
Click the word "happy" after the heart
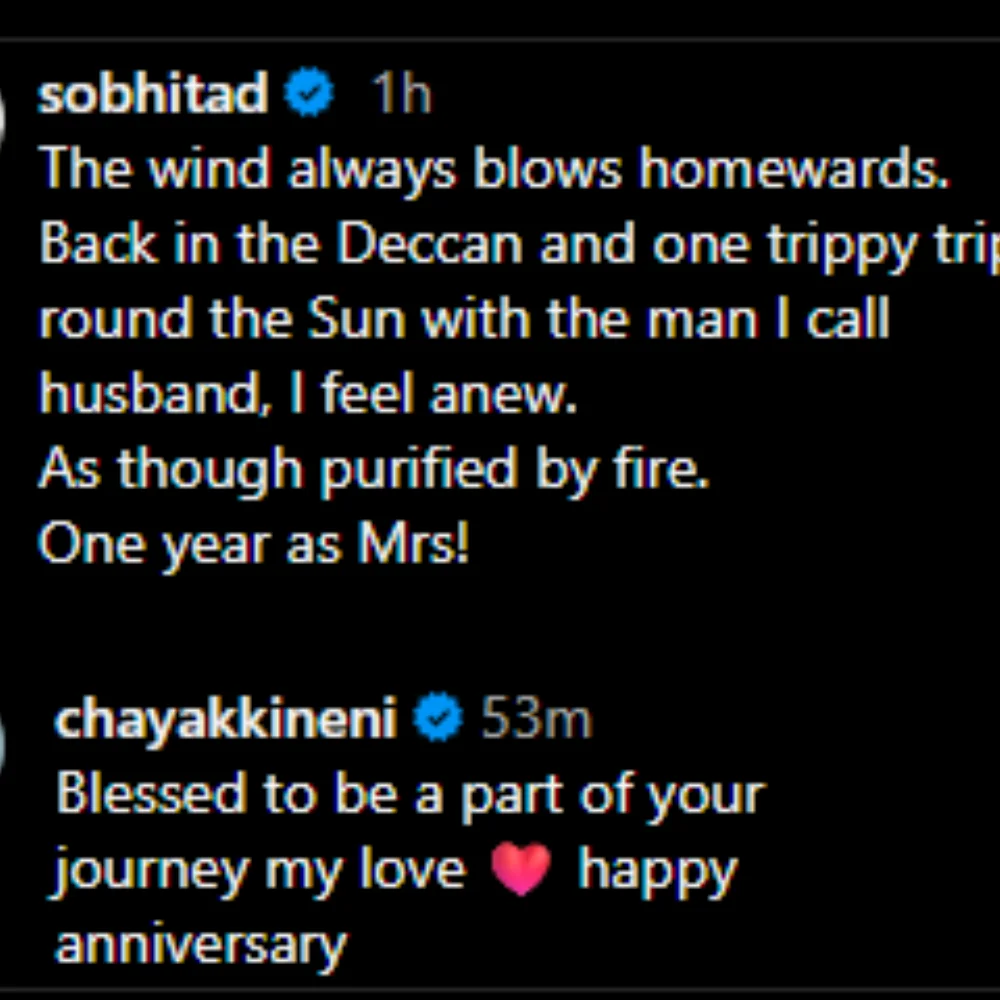point(657,872)
